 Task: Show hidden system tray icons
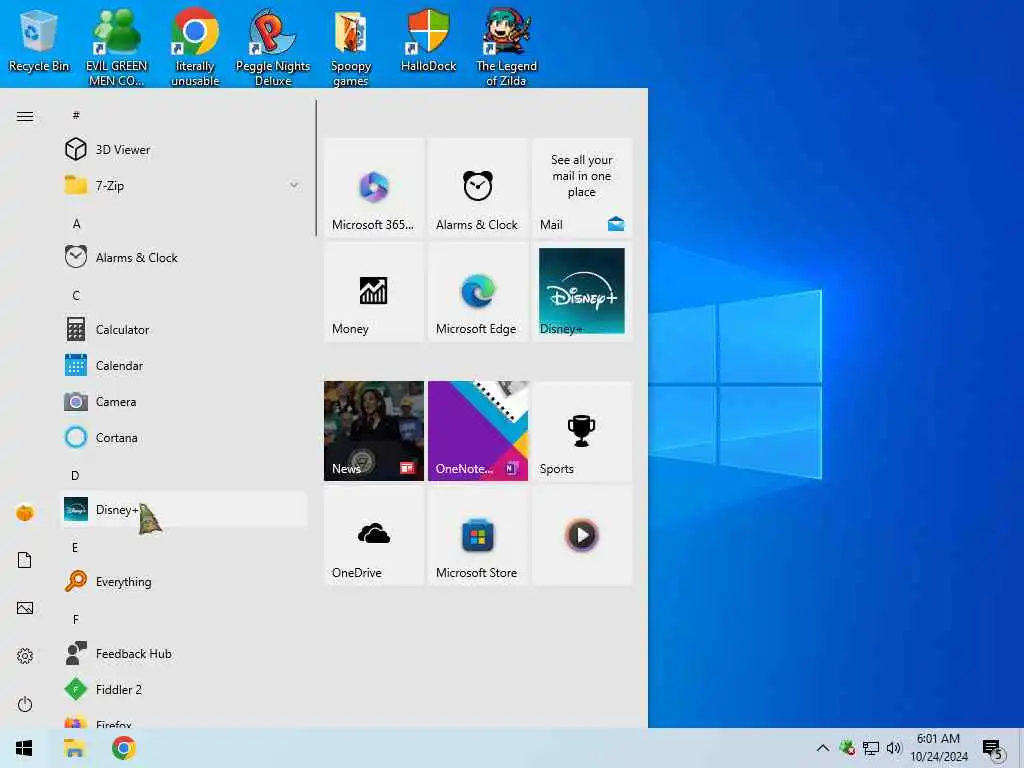823,748
